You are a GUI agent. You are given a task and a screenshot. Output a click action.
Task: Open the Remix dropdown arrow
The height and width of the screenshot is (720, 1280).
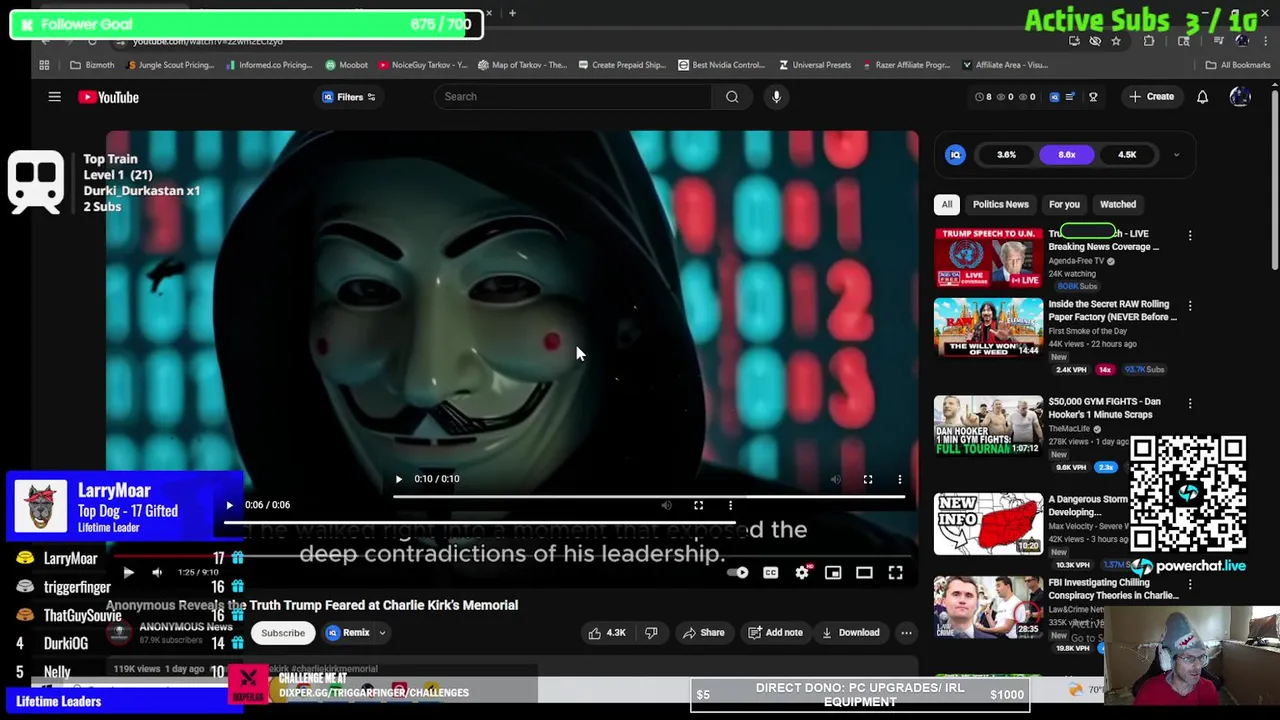click(382, 633)
